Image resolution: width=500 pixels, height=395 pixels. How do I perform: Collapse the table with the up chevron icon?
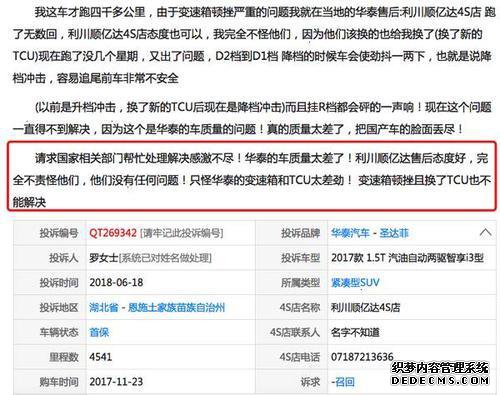tap(485, 232)
